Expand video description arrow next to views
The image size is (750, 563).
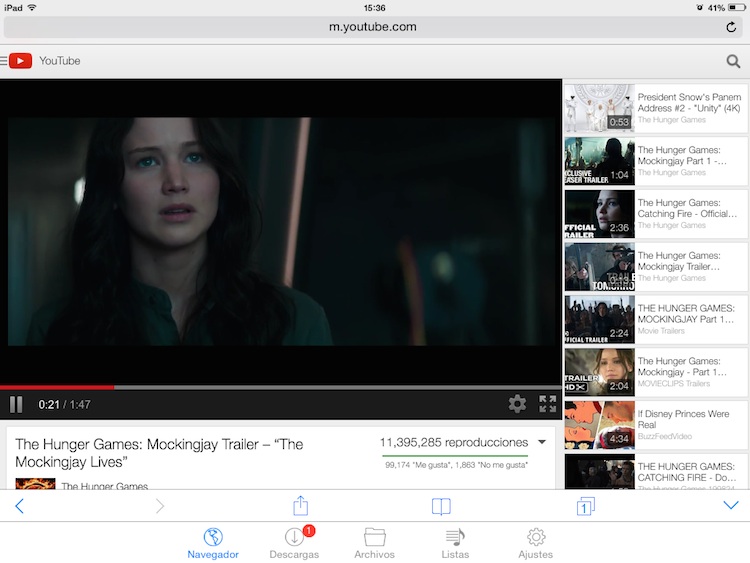coord(542,442)
